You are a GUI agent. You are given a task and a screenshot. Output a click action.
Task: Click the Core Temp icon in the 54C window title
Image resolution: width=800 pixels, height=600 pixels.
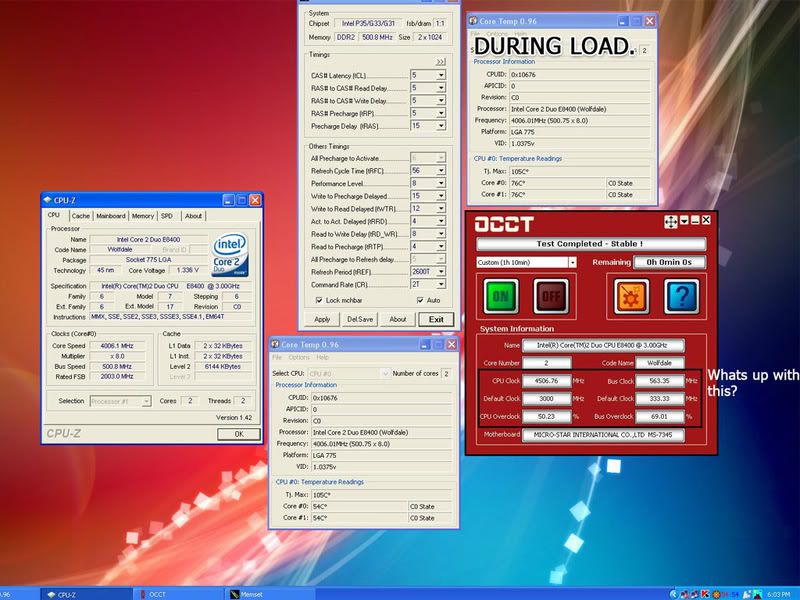(x=275, y=344)
